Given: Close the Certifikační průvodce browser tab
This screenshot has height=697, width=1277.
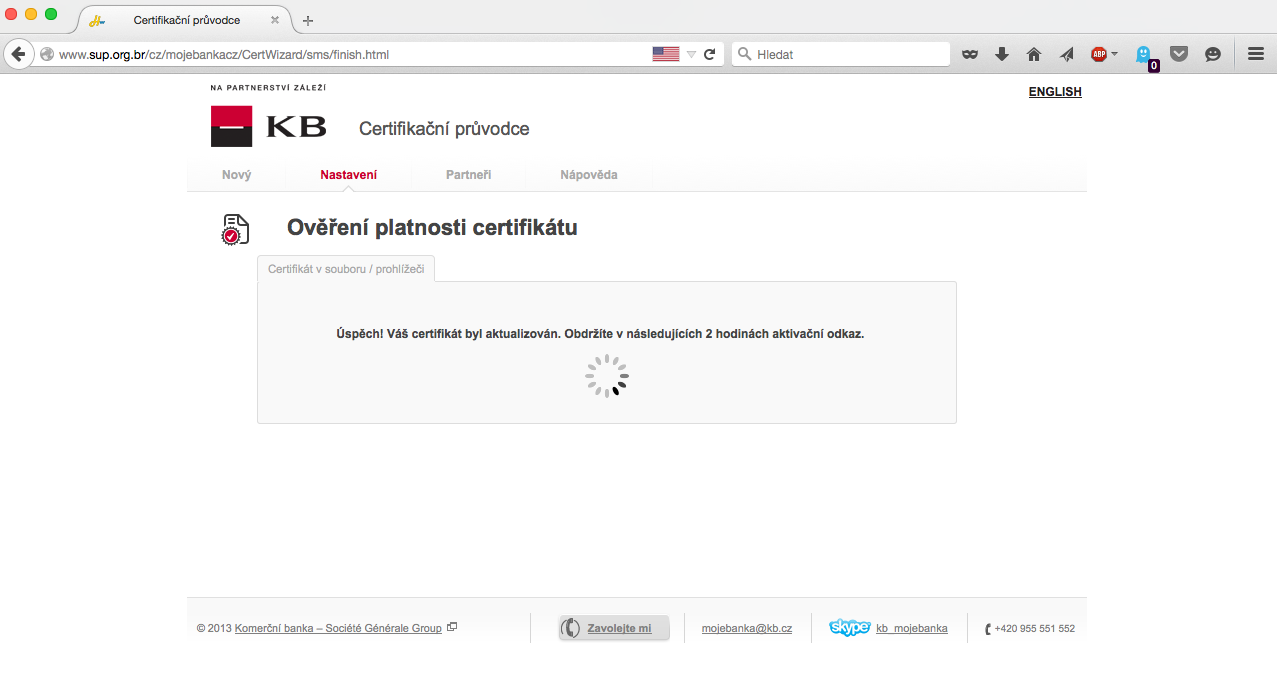Looking at the screenshot, I should (275, 20).
